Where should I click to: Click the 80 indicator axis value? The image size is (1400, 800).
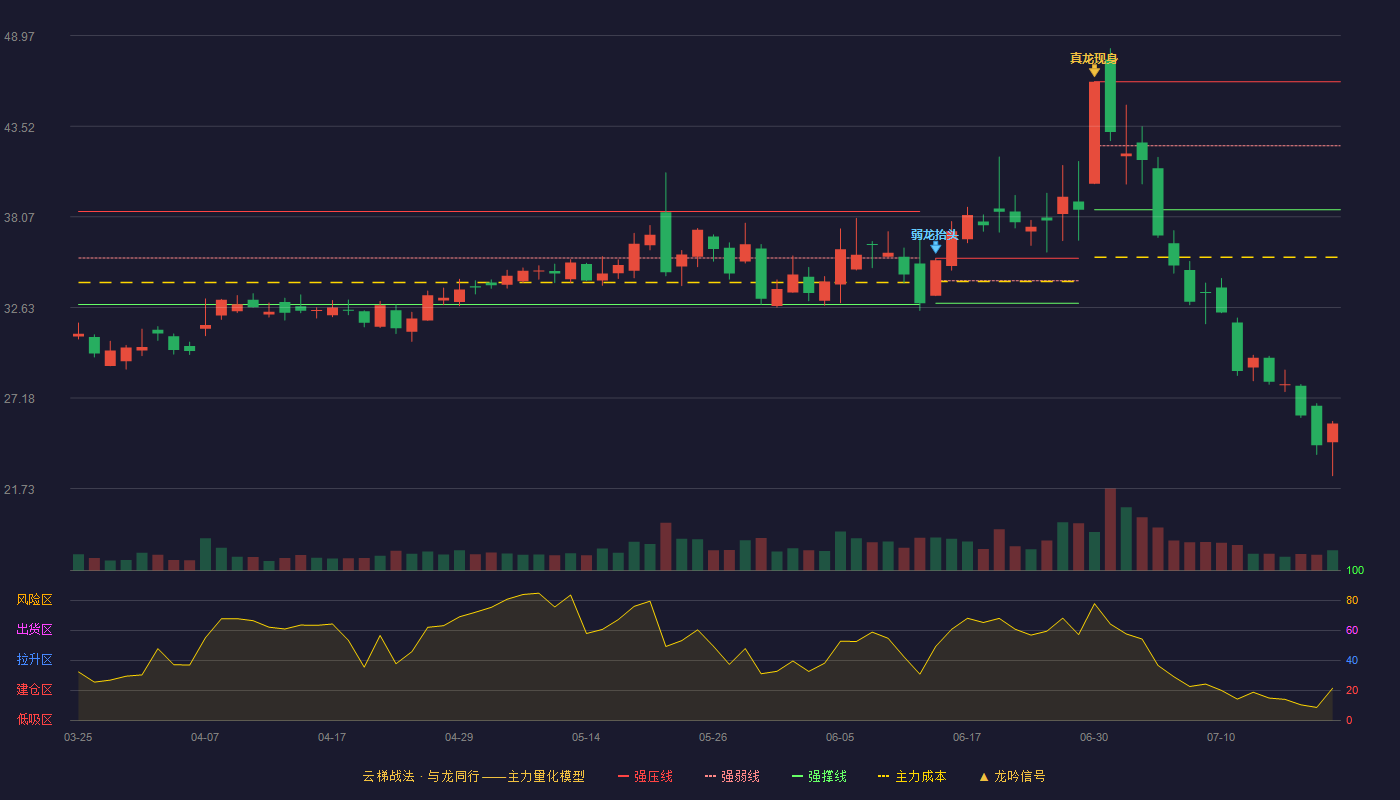click(1352, 600)
